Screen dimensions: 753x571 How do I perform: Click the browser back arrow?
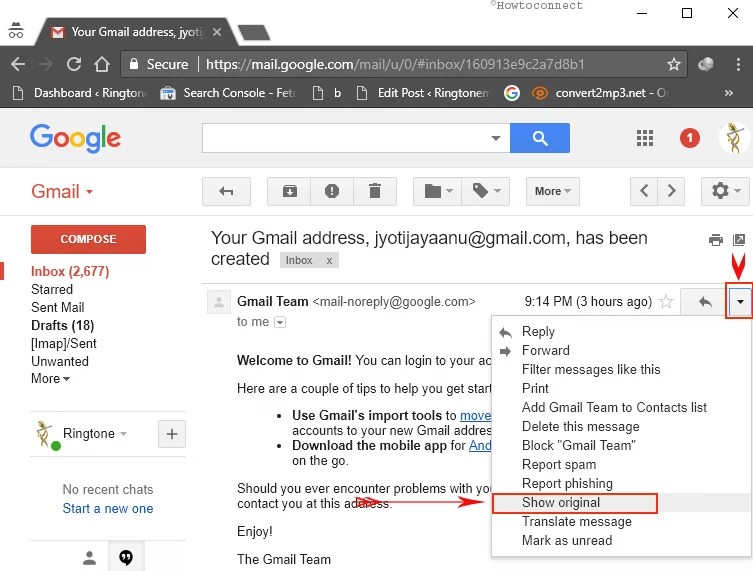[18, 64]
